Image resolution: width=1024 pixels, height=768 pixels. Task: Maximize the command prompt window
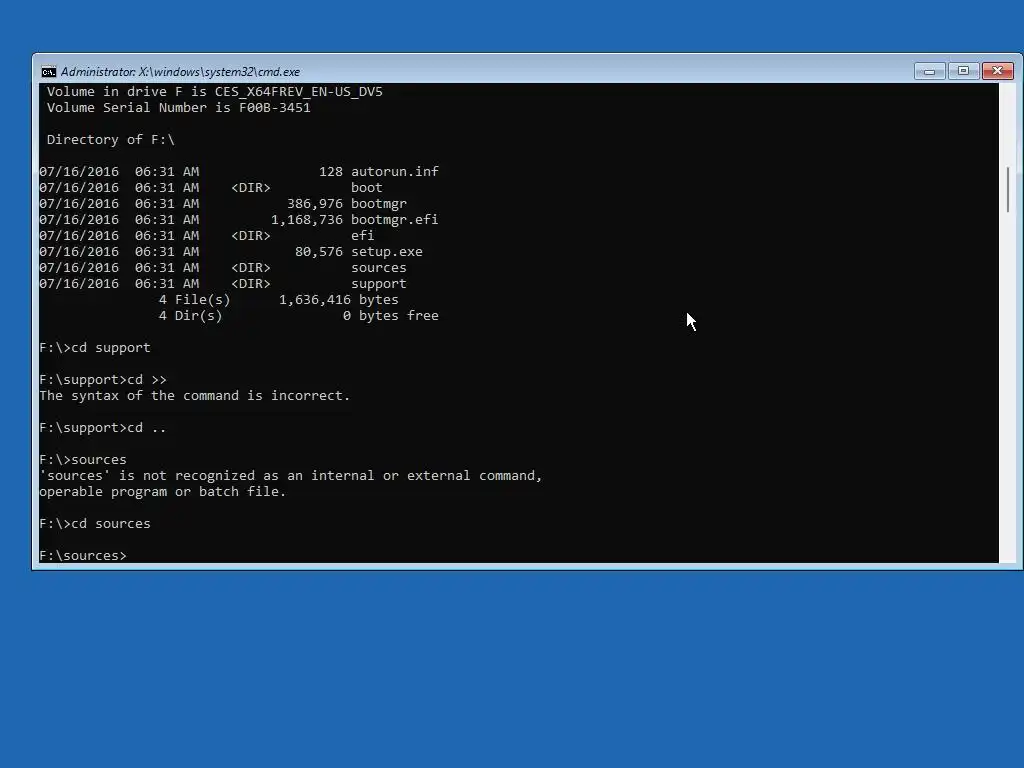tap(963, 71)
